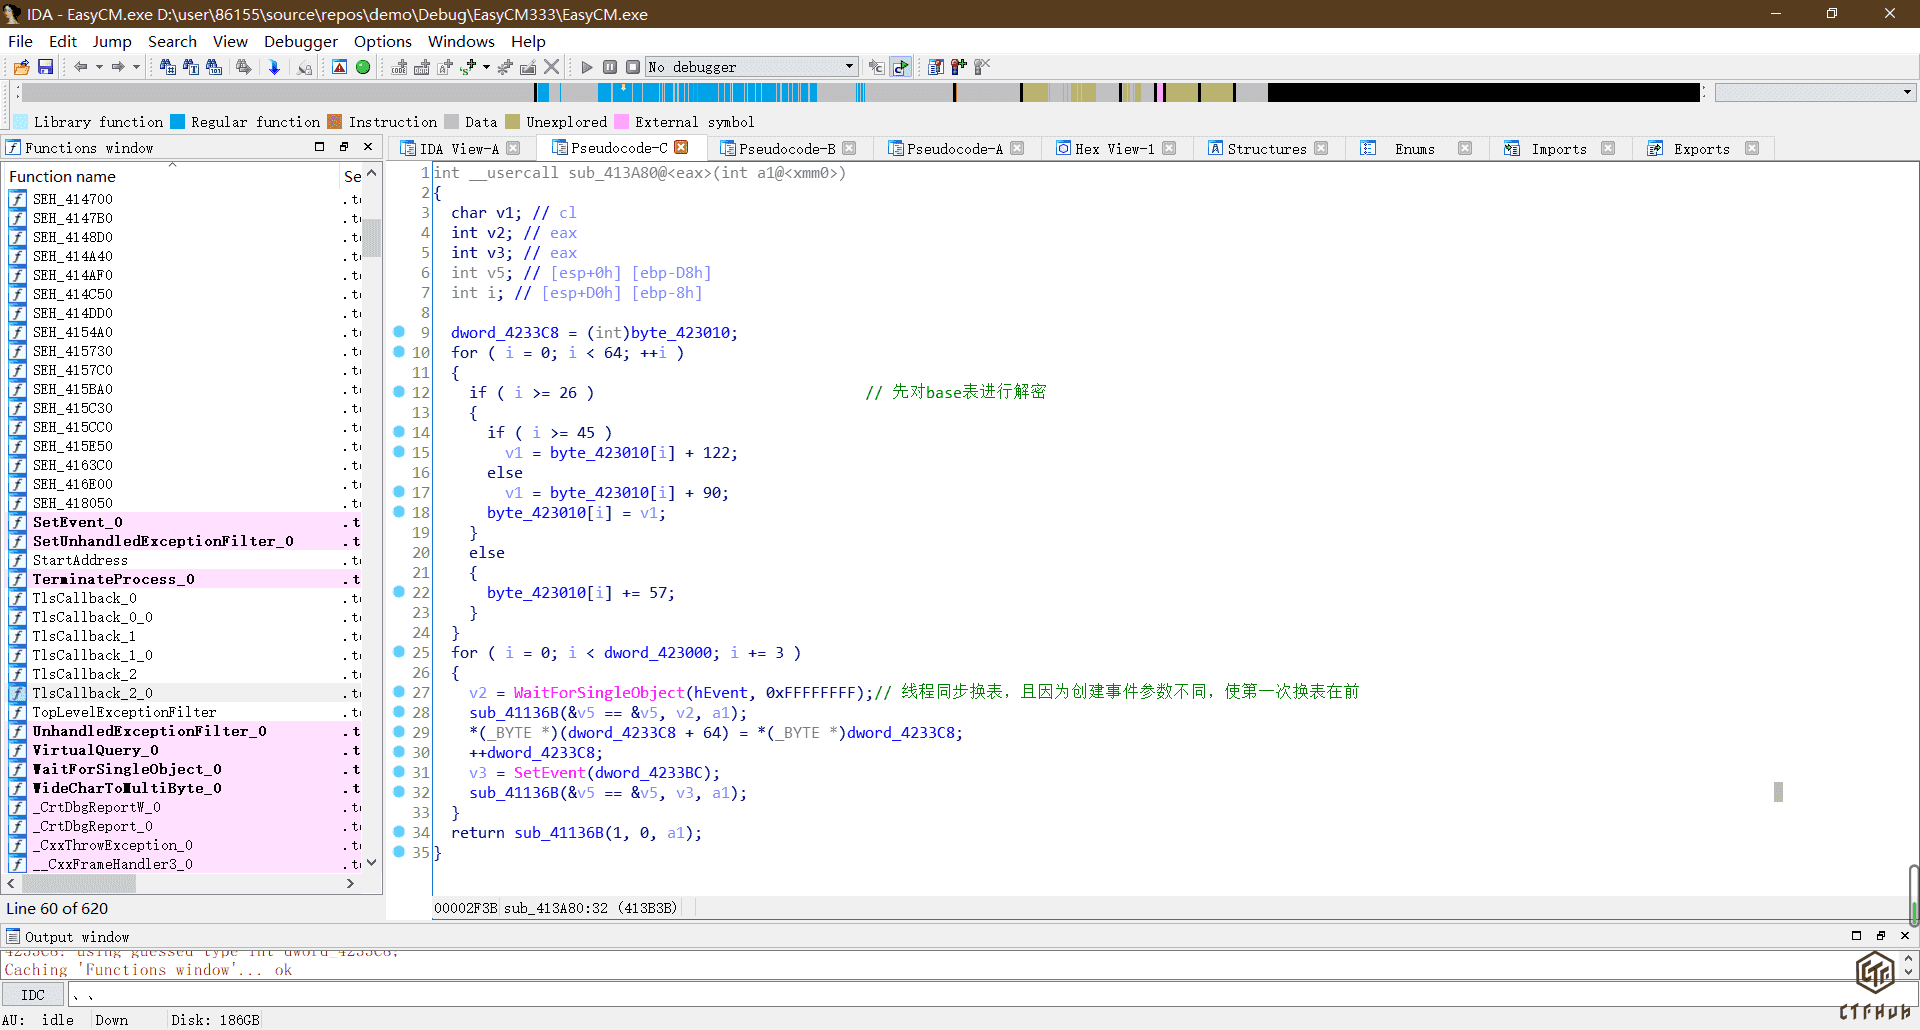The height and width of the screenshot is (1030, 1920).
Task: Toggle breakpoint dot on line 27
Action: click(399, 692)
